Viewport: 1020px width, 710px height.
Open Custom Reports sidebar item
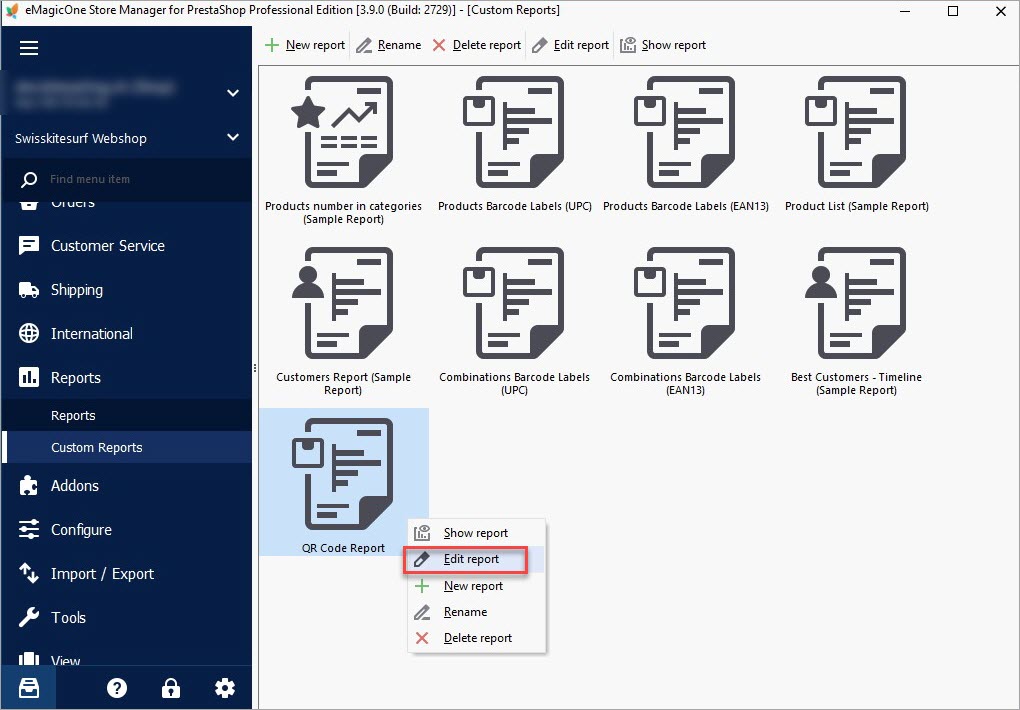[127, 447]
